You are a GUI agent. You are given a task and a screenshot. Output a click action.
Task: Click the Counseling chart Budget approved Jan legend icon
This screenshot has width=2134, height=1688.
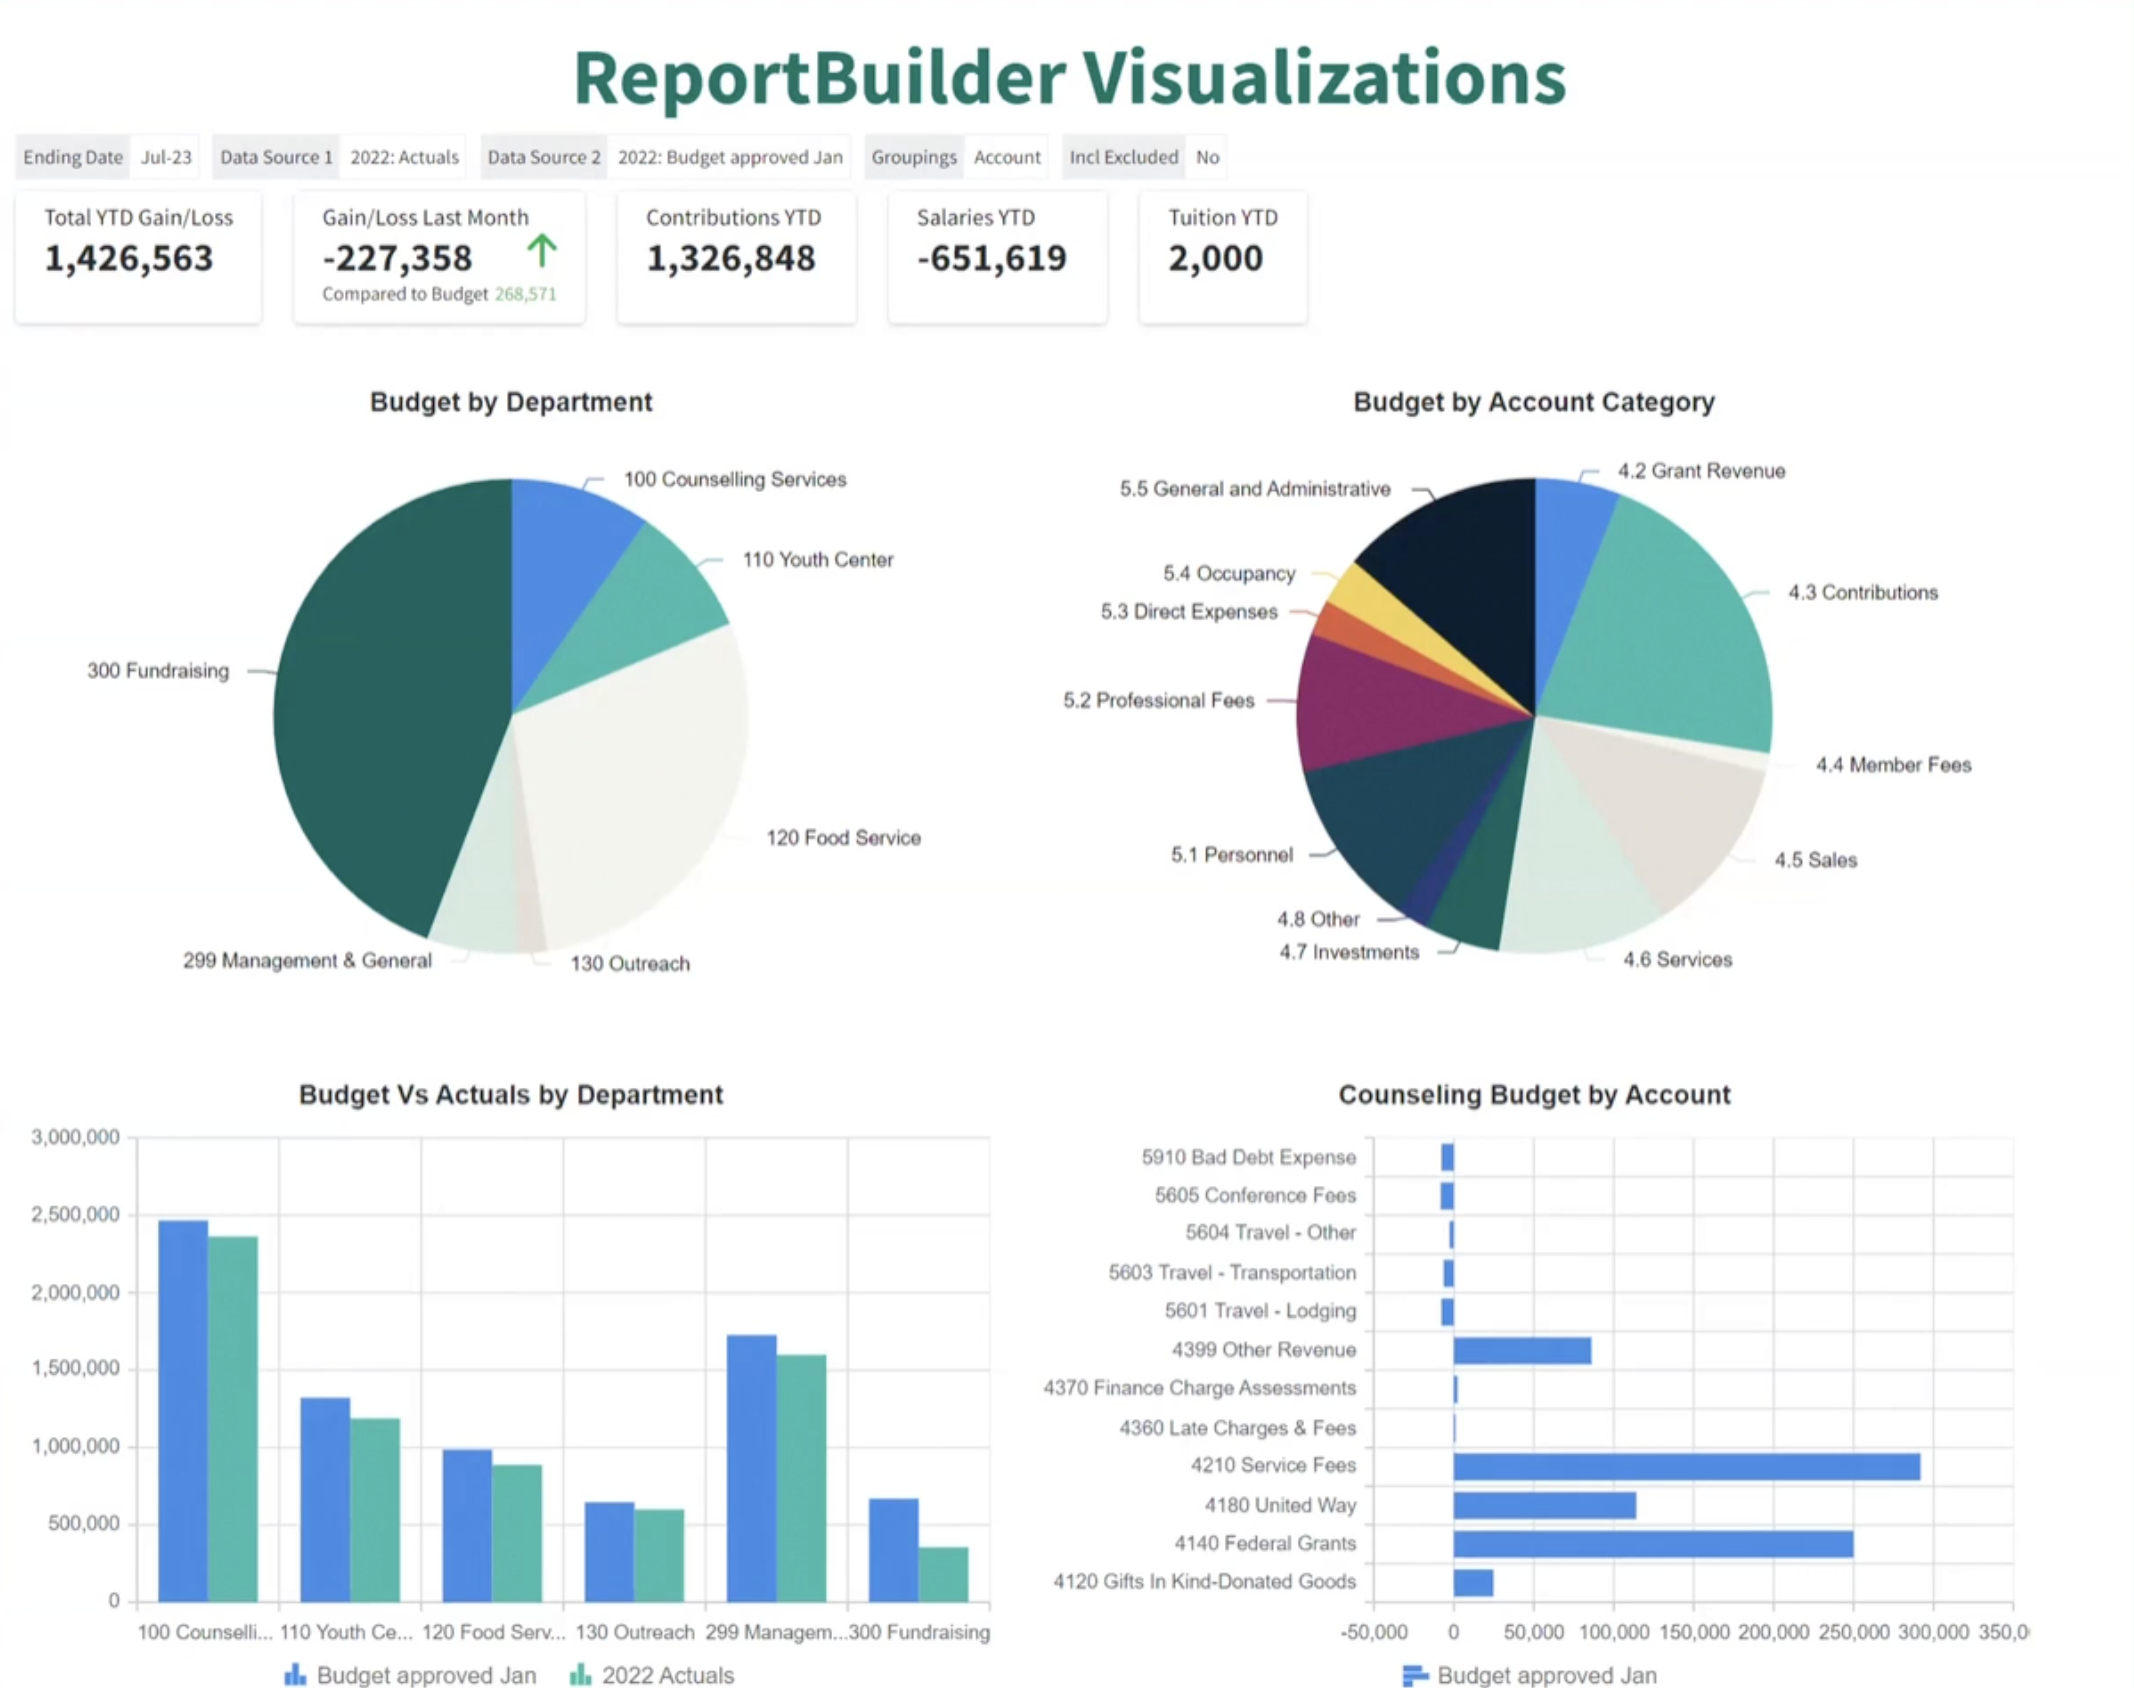(1415, 1674)
